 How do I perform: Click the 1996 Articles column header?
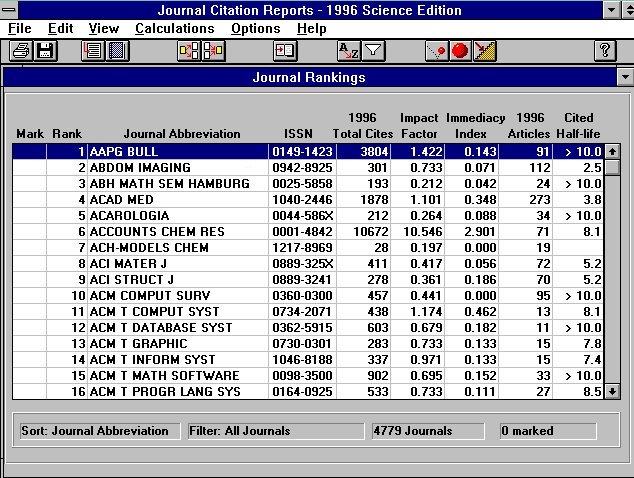point(529,126)
